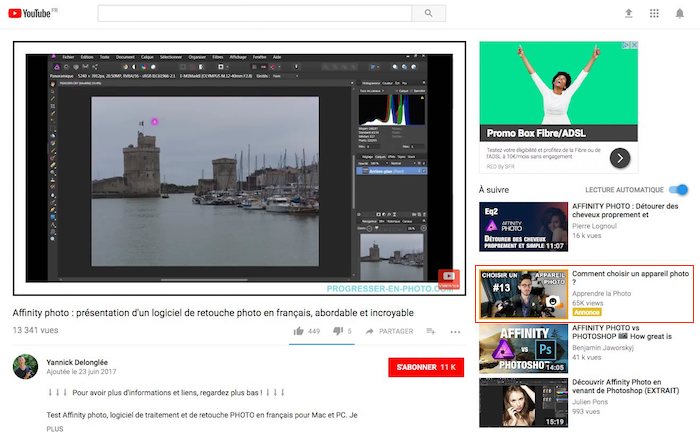Click Yannick Delonglée's channel avatar
This screenshot has height=432, width=700.
coord(25,367)
